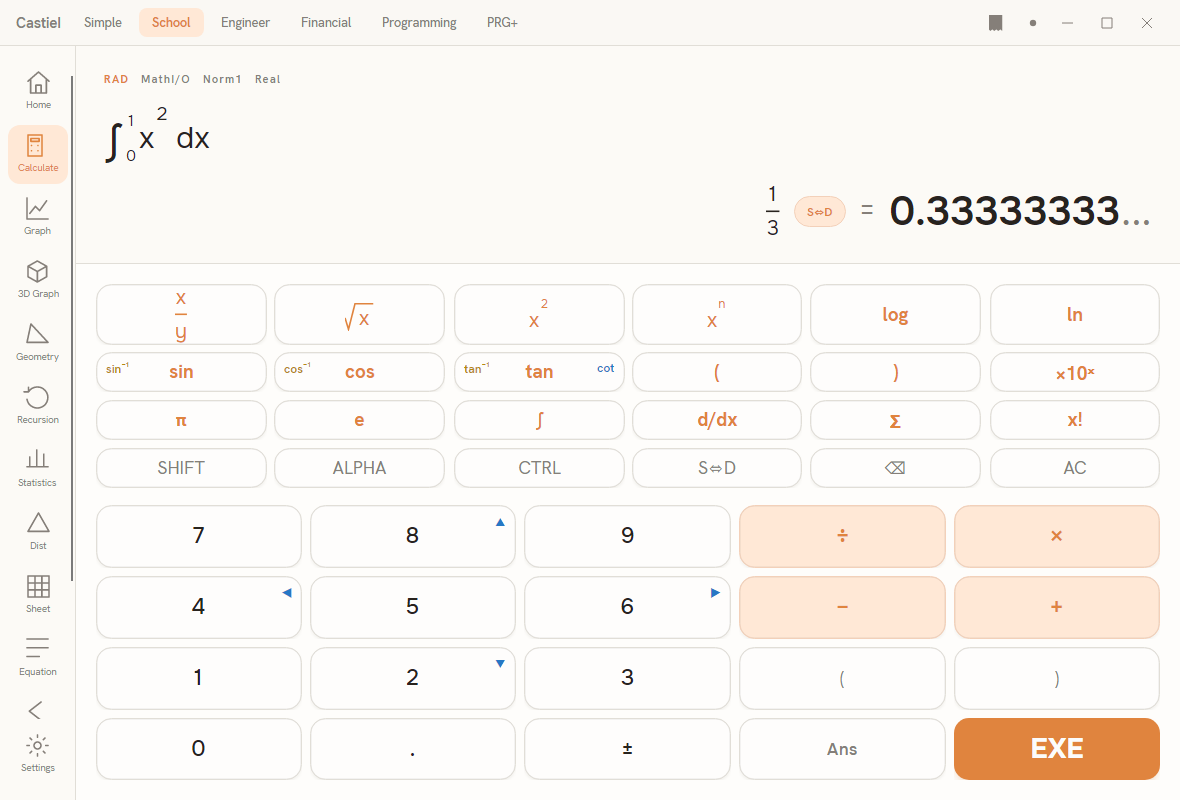
Task: Open the Geometry triangle icon
Action: [38, 342]
